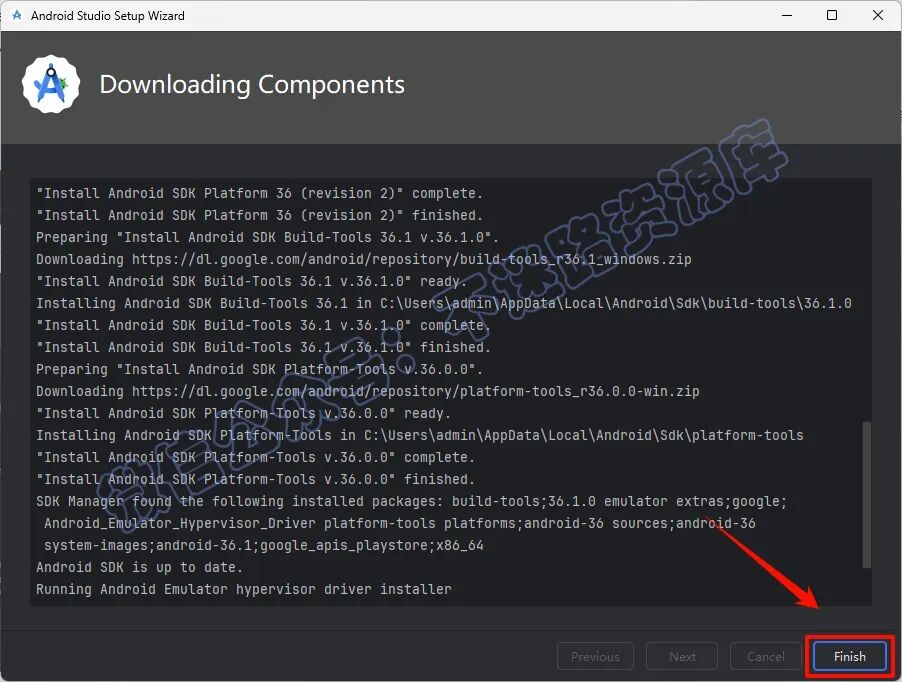902x682 pixels.
Task: Click "Preparing Install Android SDK Build-Tools 36.1" line
Action: (x=267, y=237)
